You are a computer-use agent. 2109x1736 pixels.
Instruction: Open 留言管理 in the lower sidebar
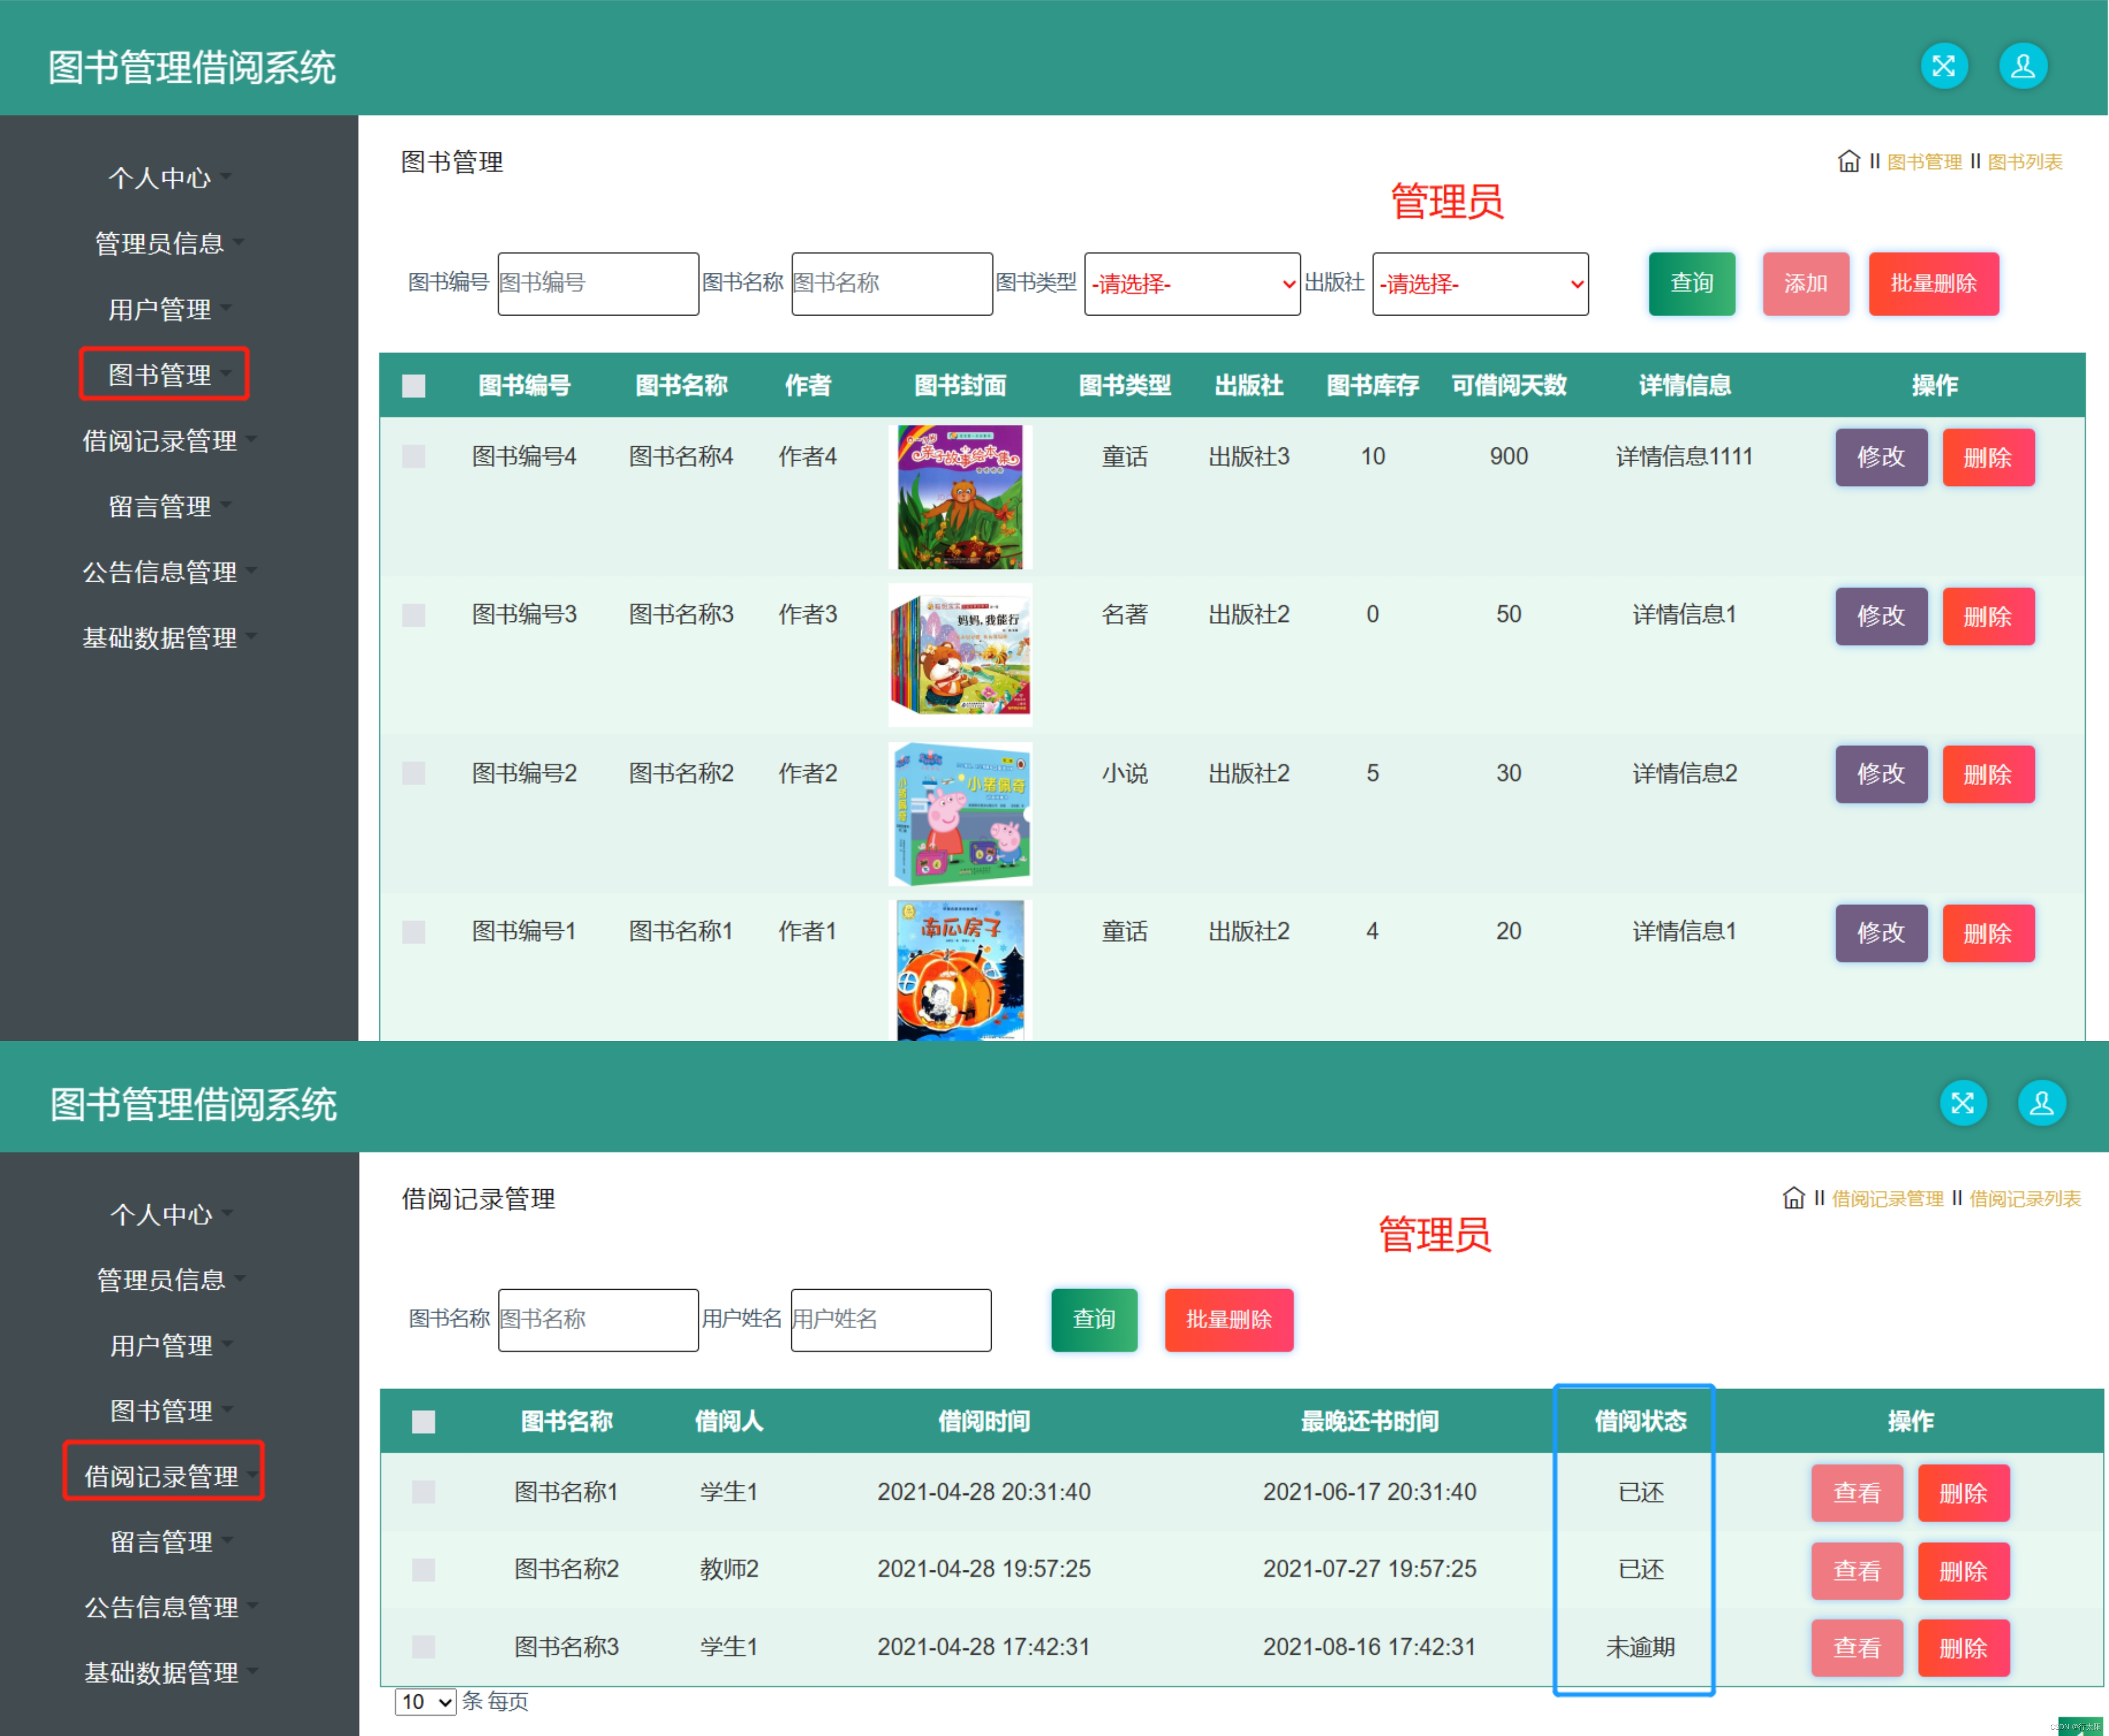click(162, 1541)
